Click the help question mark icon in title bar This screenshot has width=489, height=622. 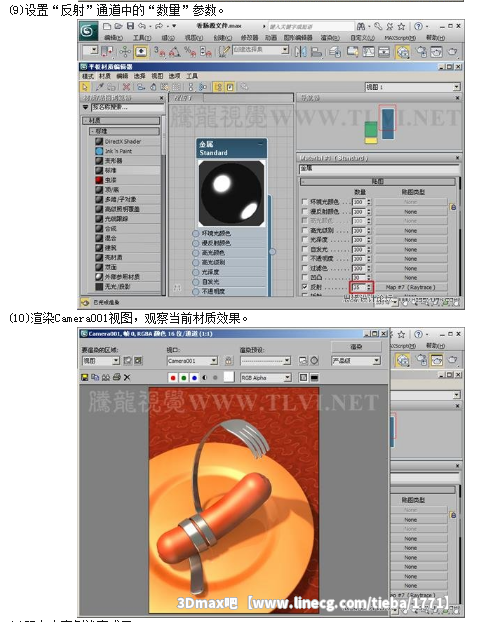click(418, 26)
